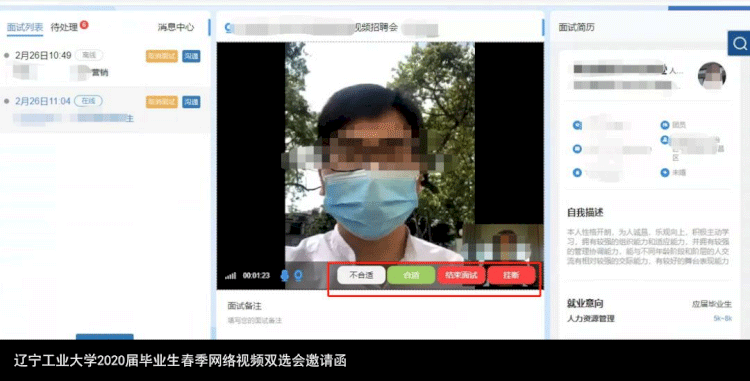Screen dimensions: 750x381
Task: Click the small self-view video thumbnail
Action: click(502, 244)
